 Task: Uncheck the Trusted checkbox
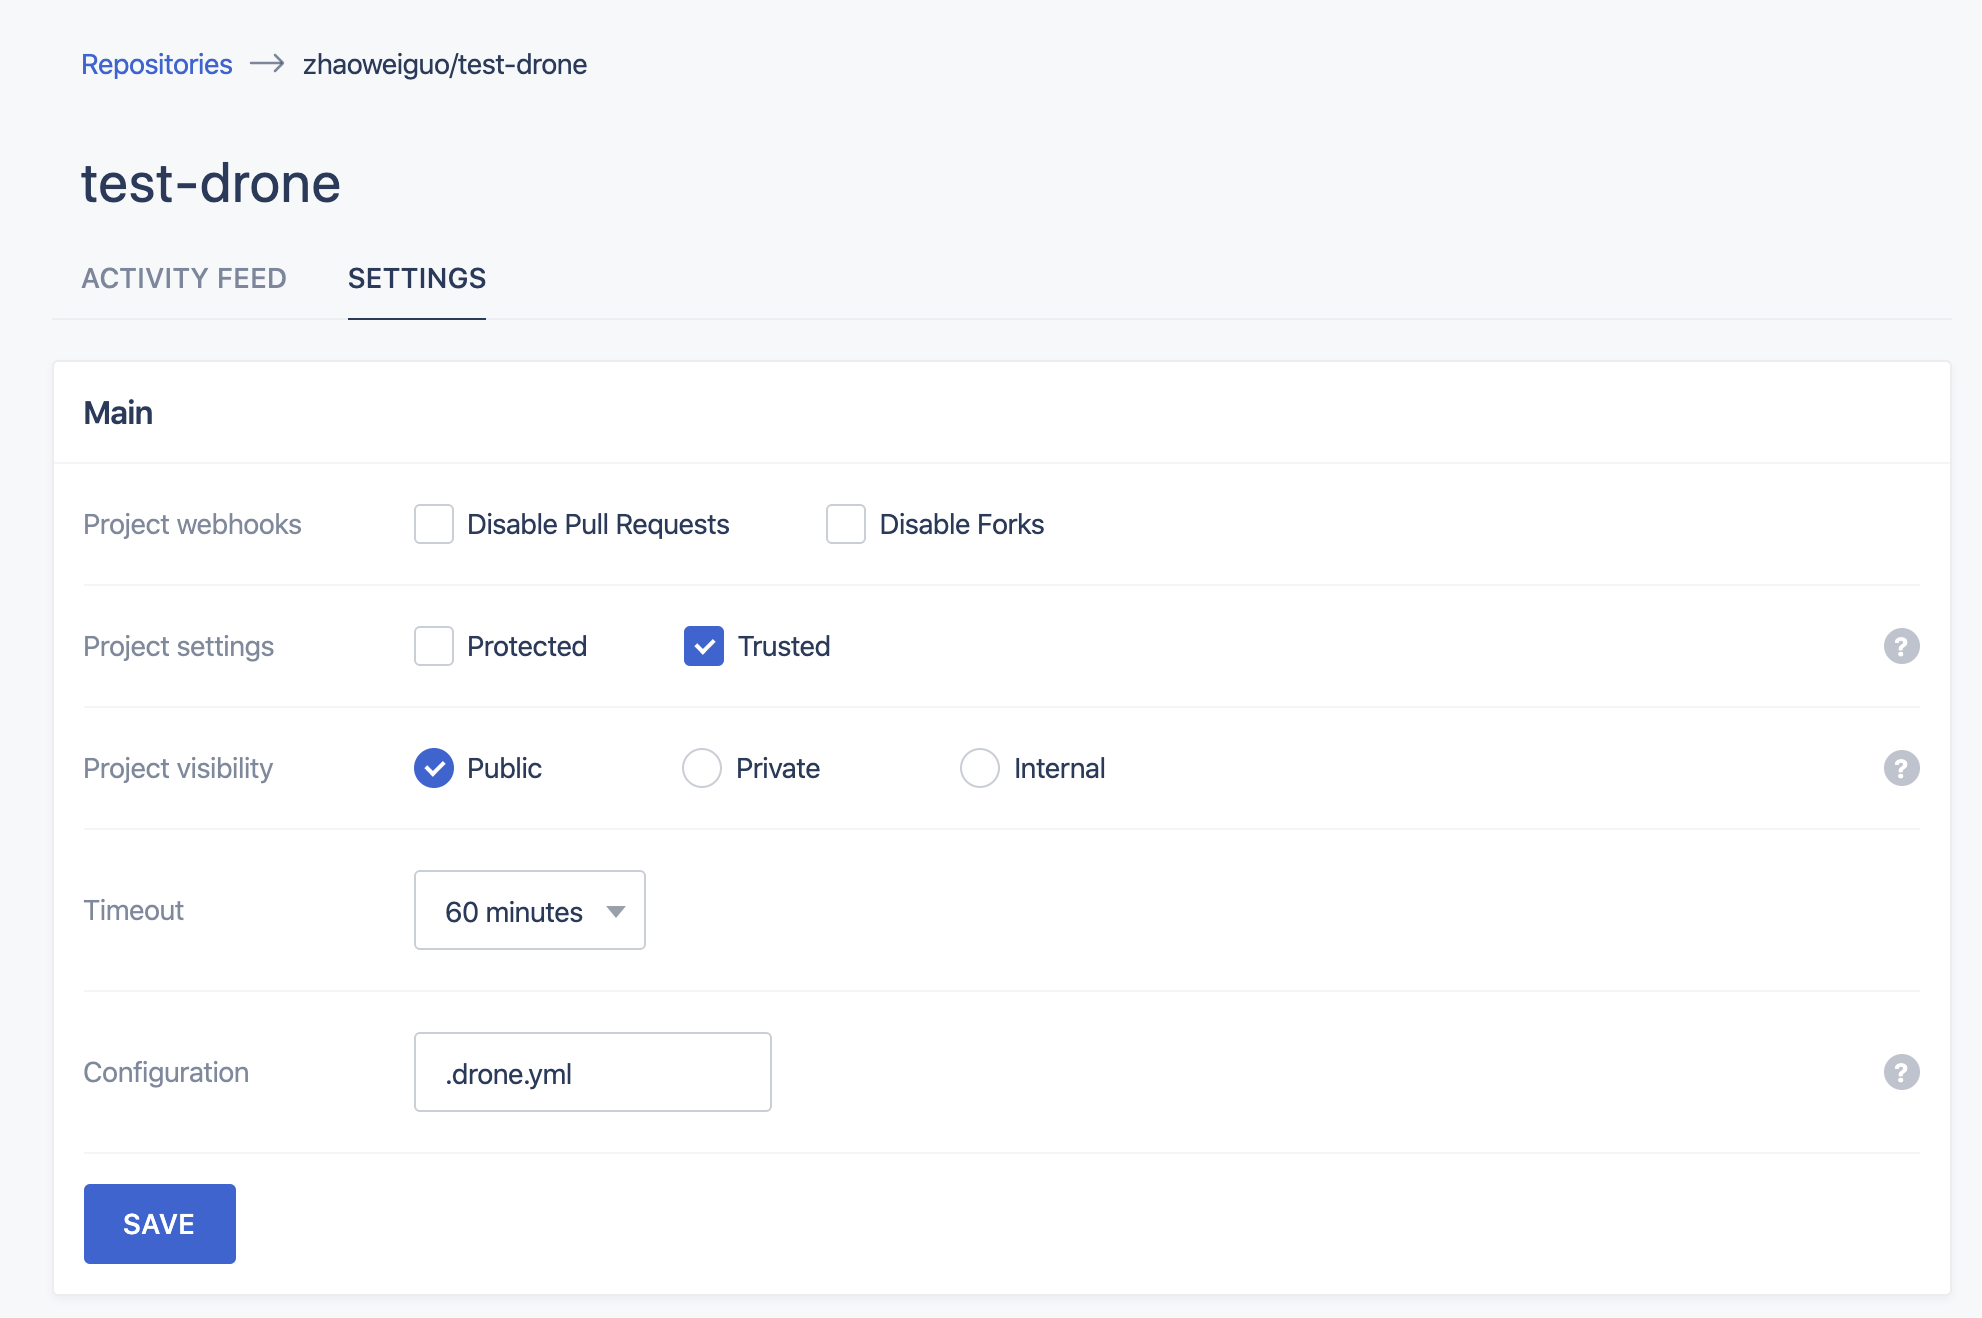(704, 646)
